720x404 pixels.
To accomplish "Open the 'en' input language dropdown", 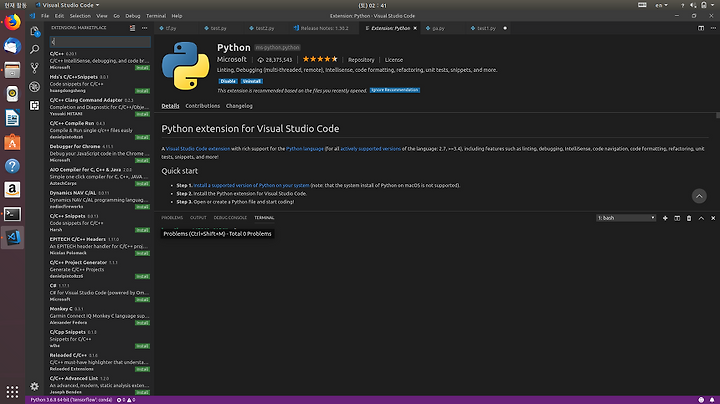I will pos(661,5).
